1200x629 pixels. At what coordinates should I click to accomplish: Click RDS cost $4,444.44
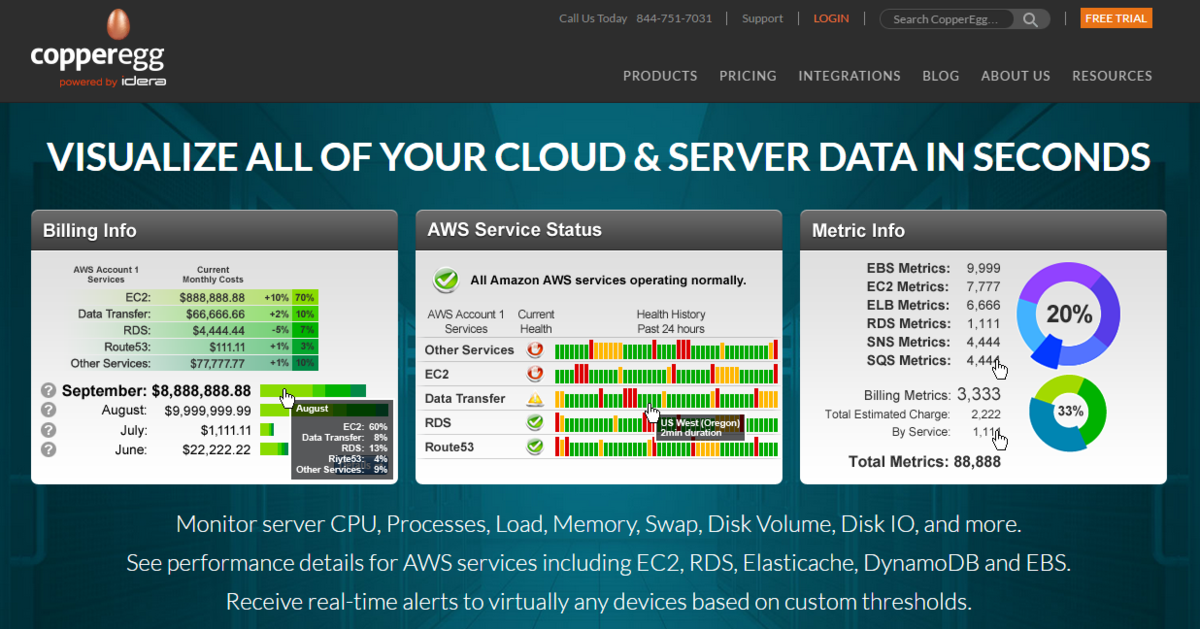pos(219,330)
